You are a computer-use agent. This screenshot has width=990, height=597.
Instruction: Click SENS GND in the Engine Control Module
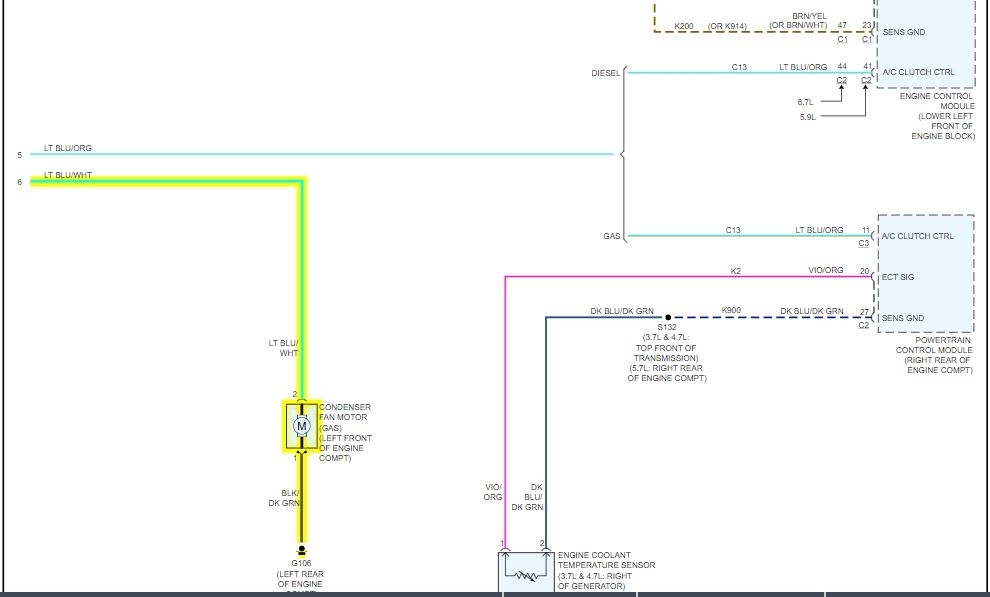tap(904, 32)
